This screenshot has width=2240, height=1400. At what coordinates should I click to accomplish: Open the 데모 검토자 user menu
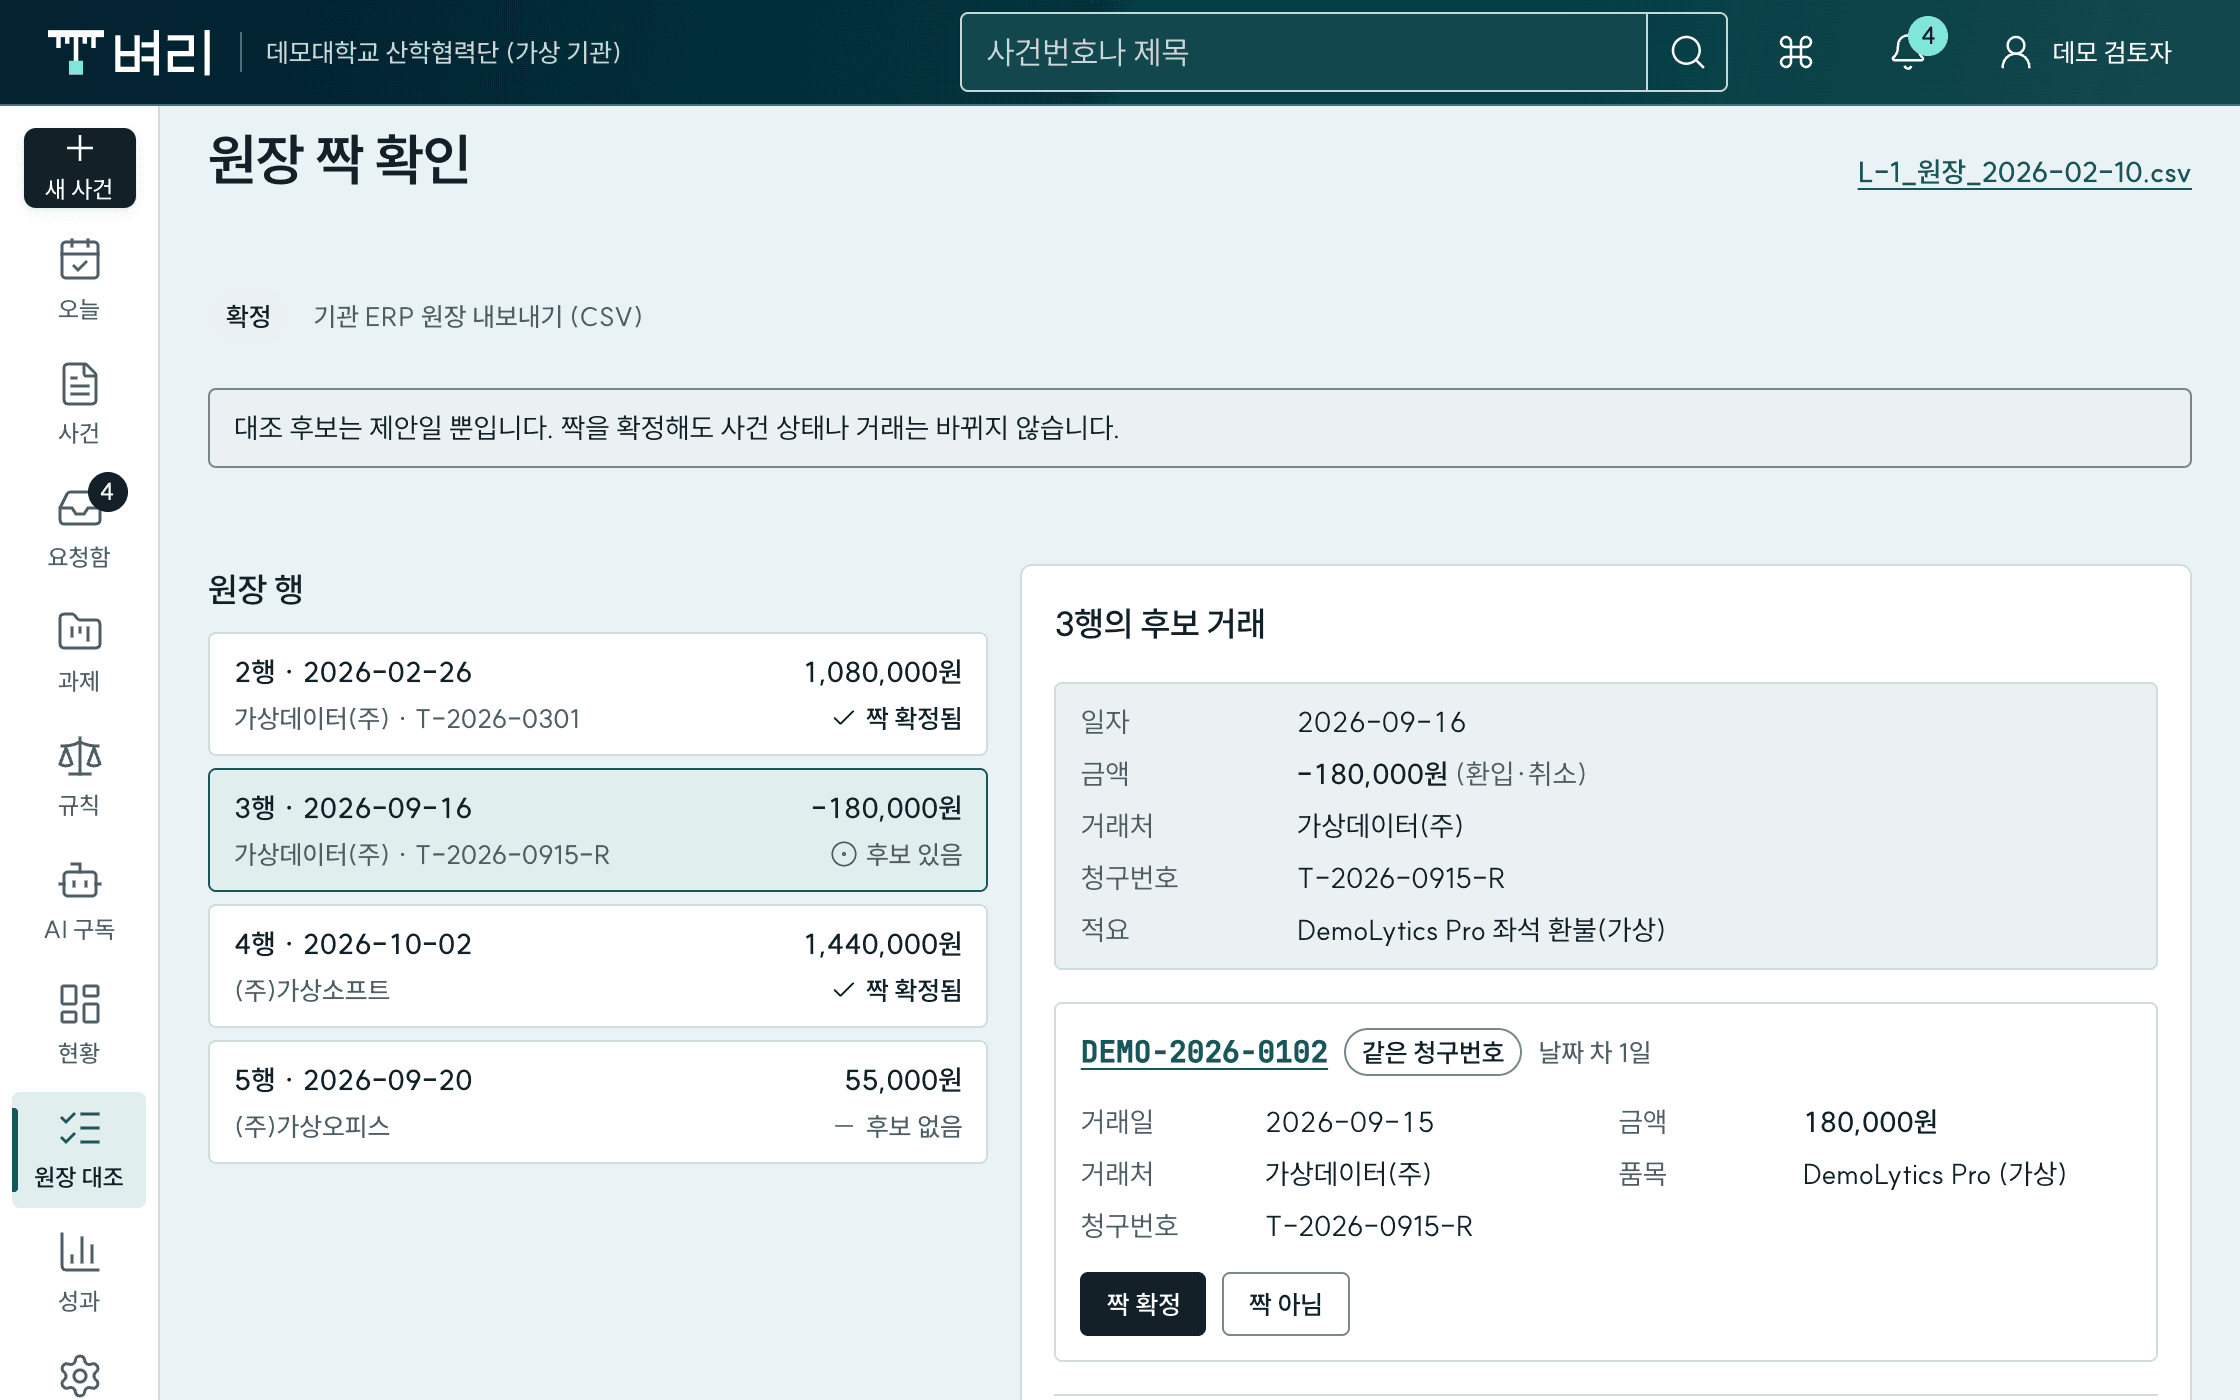(2086, 52)
